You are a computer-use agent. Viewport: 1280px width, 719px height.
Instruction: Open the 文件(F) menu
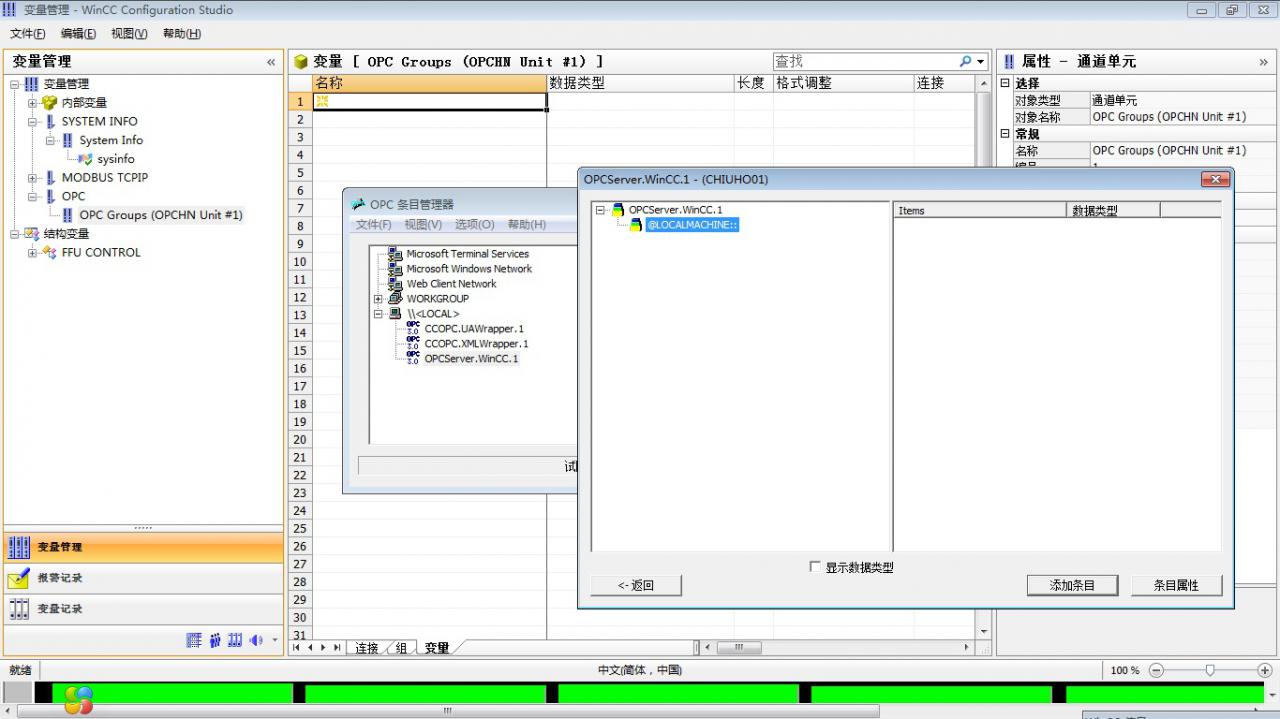(x=28, y=34)
